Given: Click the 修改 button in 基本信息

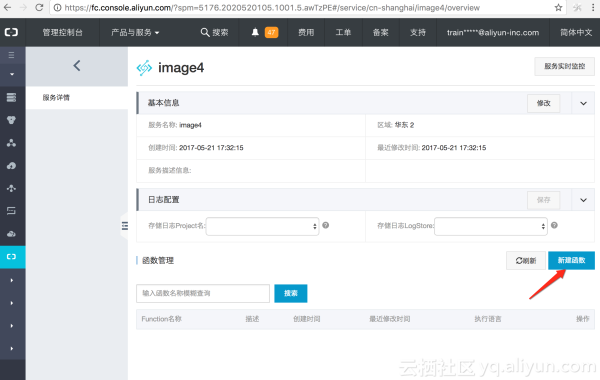Looking at the screenshot, I should click(543, 103).
